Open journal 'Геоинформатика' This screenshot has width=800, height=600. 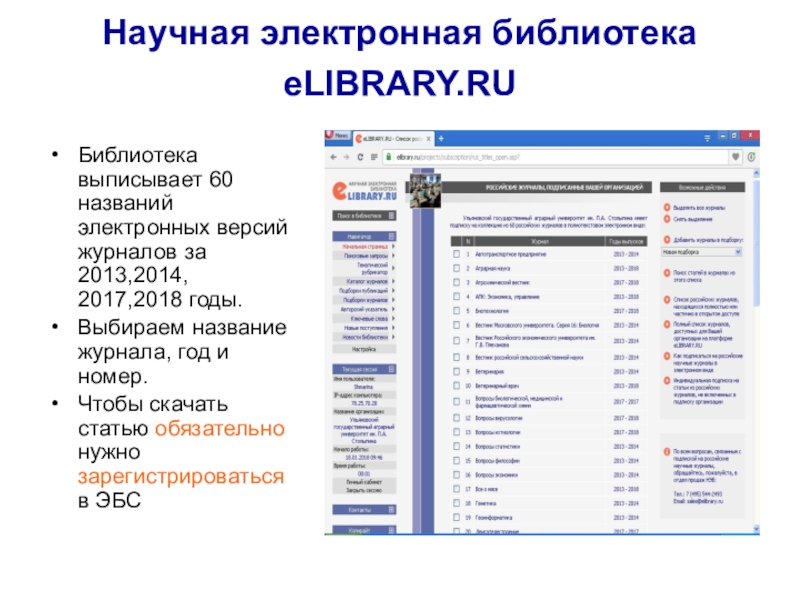pyautogui.click(x=493, y=517)
